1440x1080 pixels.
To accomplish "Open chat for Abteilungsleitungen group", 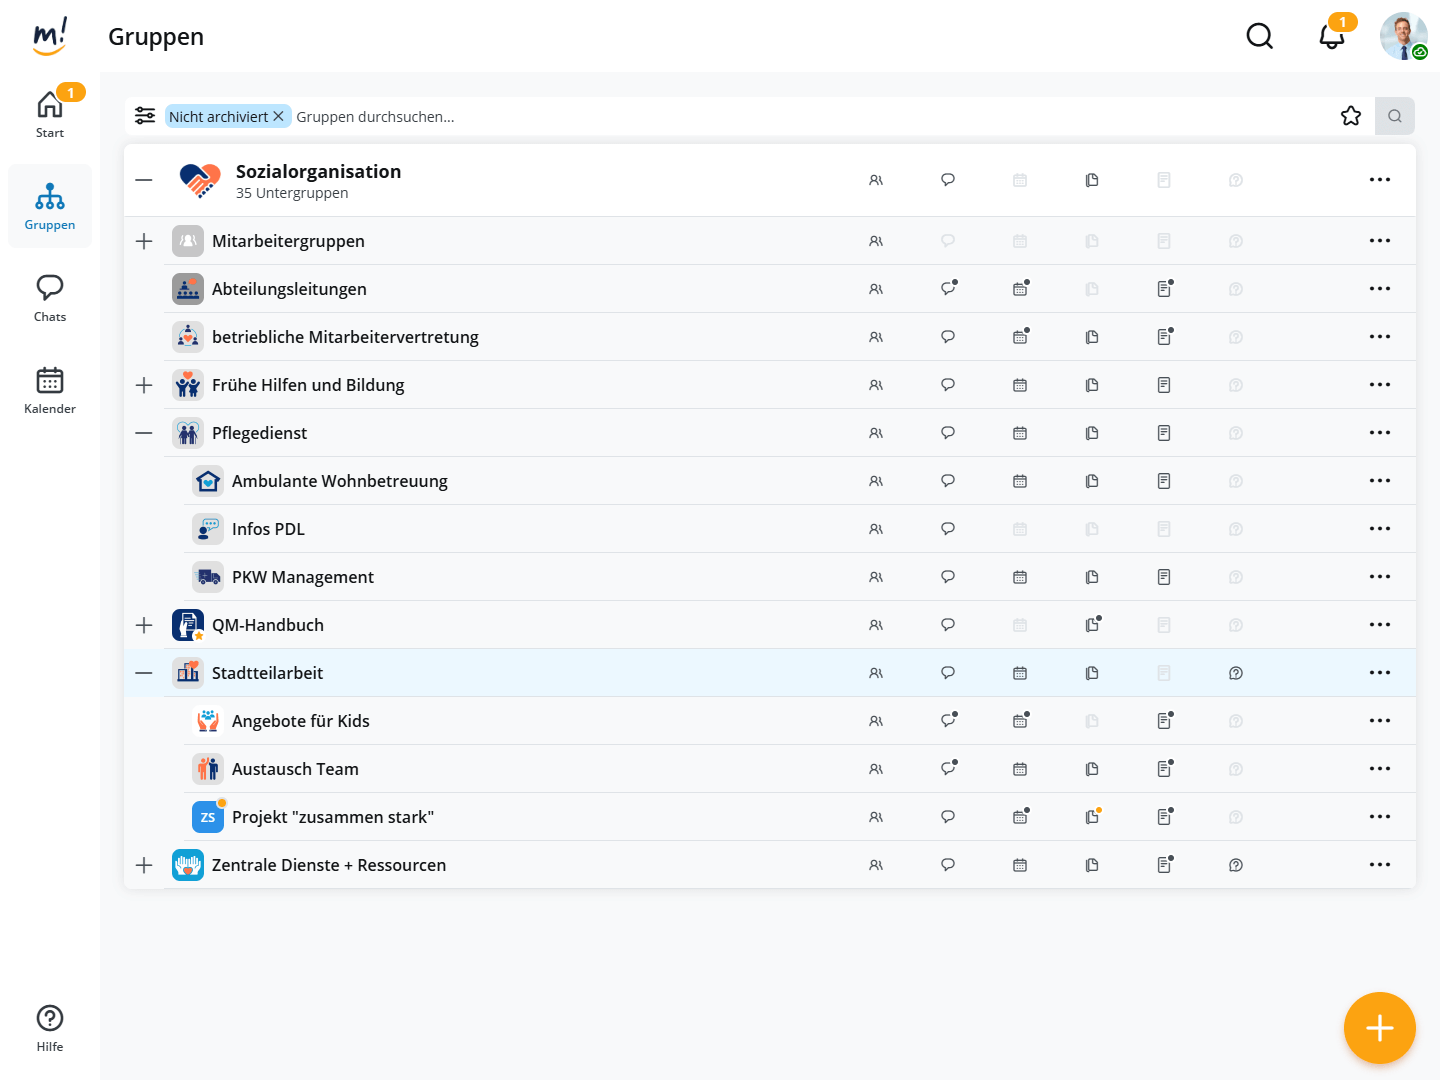I will pyautogui.click(x=948, y=289).
